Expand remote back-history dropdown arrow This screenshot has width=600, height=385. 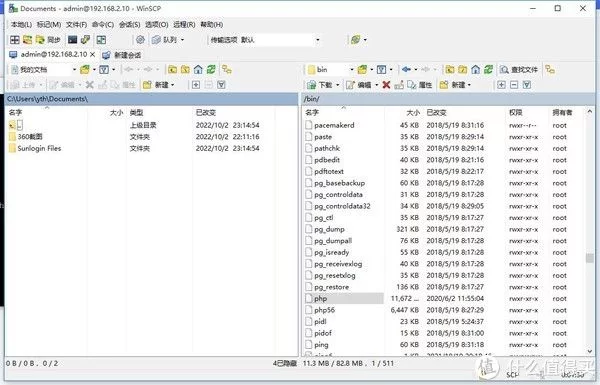coord(416,70)
